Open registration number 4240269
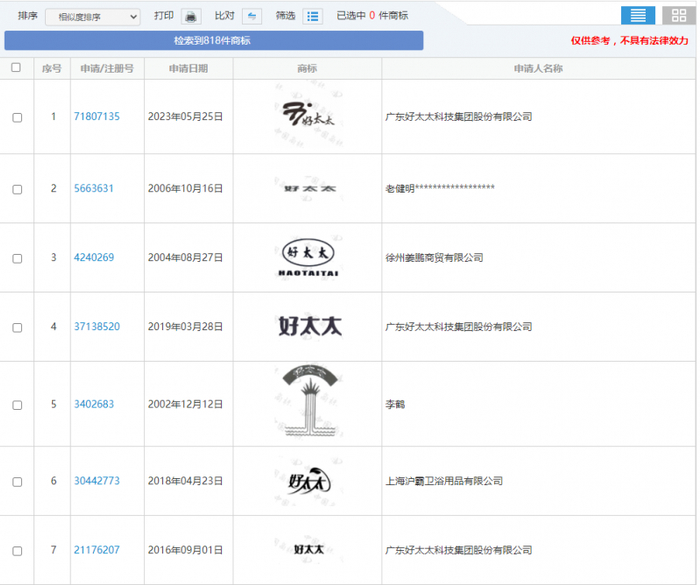Image resolution: width=700 pixels, height=585 pixels. [x=94, y=258]
